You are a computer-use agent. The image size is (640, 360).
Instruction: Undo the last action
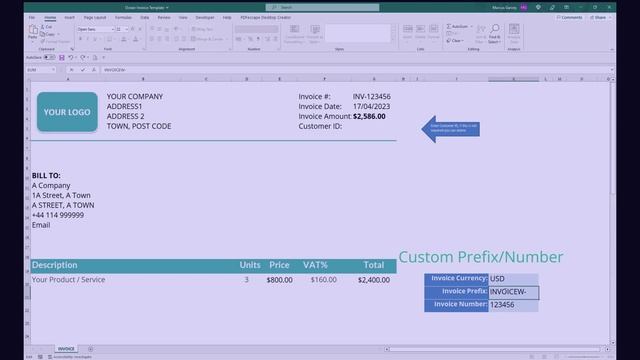click(x=71, y=58)
